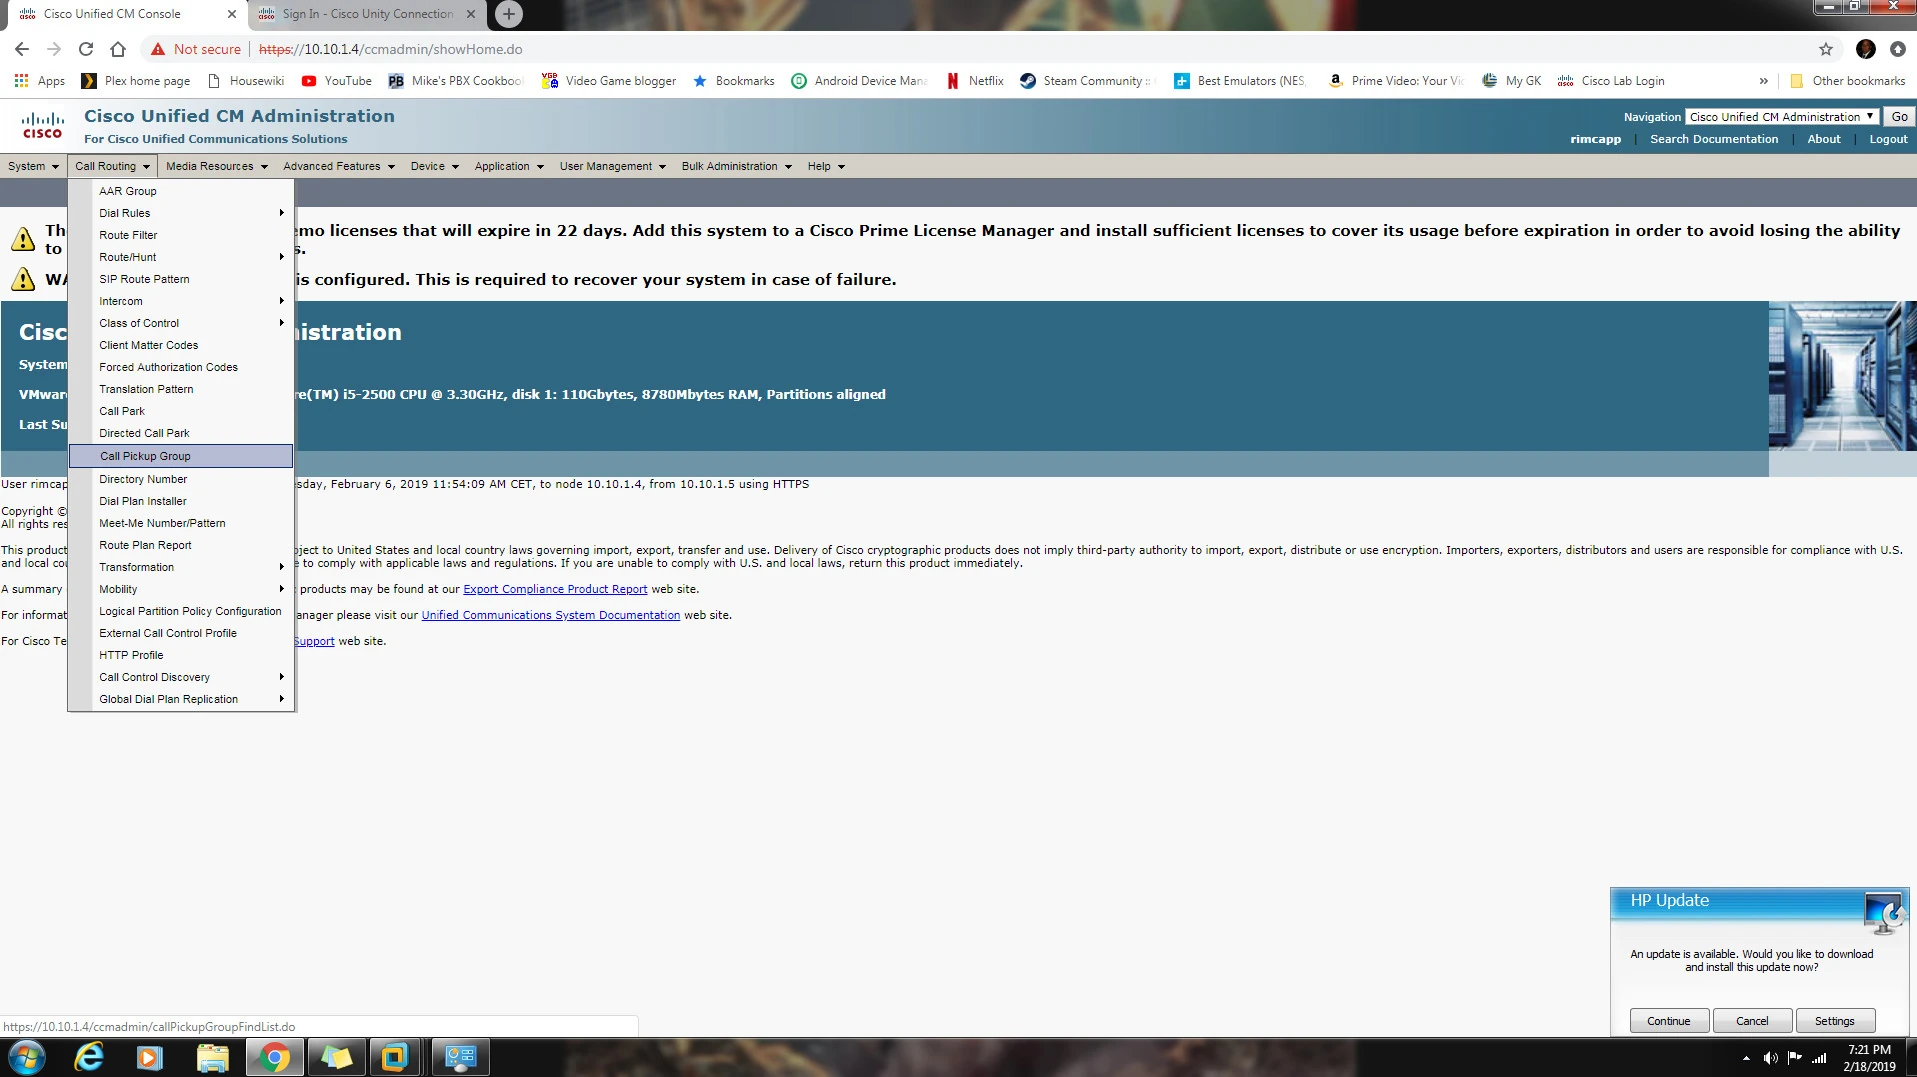The width and height of the screenshot is (1917, 1077).
Task: Select Call Pickup Group menu entry
Action: click(x=145, y=456)
